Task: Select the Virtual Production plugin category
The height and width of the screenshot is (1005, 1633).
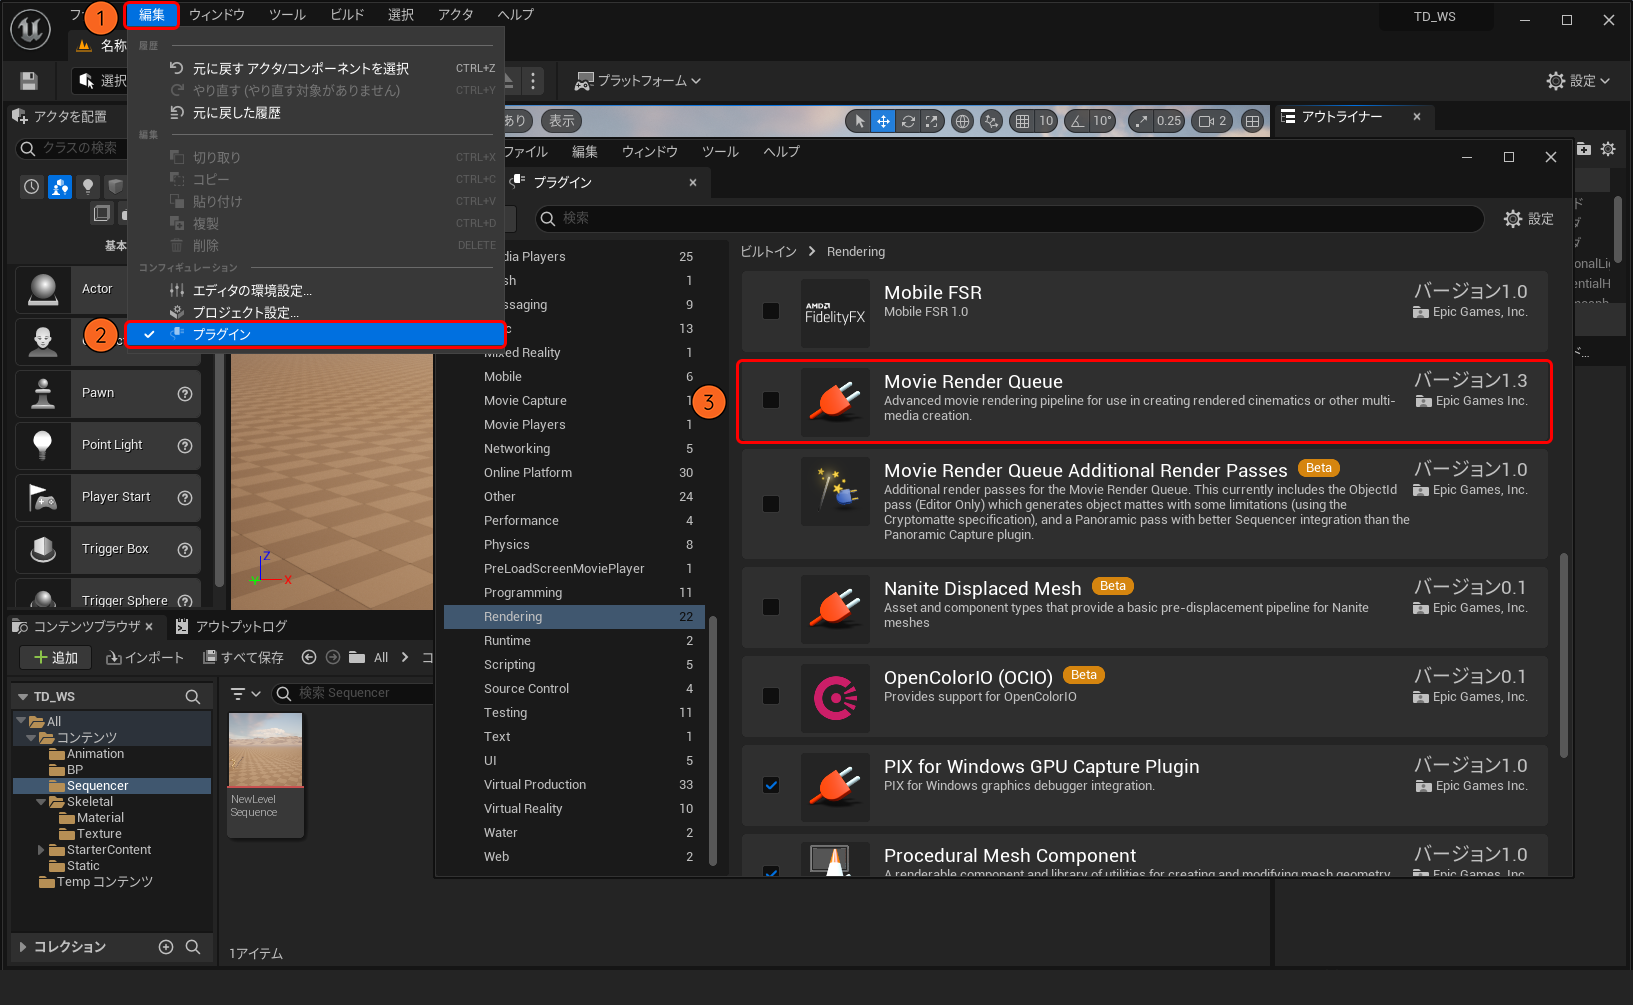Action: click(x=535, y=785)
